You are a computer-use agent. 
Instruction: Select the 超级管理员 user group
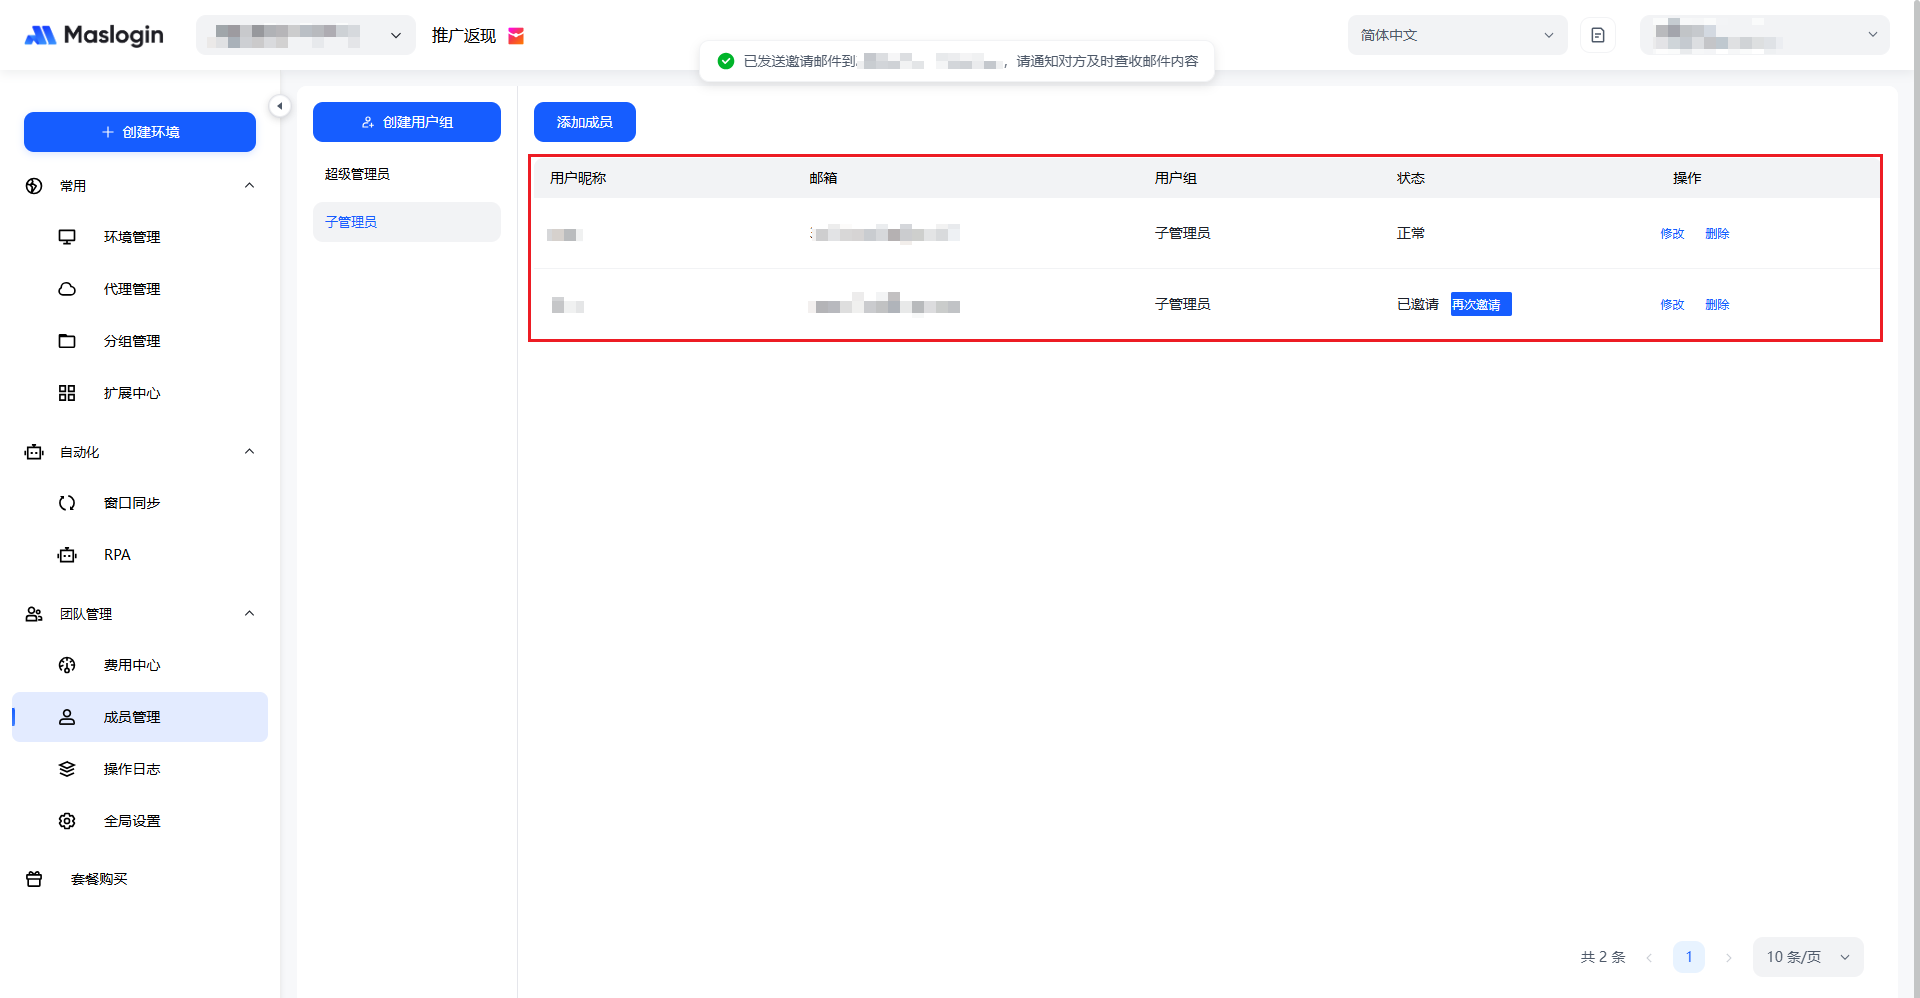pyautogui.click(x=357, y=174)
